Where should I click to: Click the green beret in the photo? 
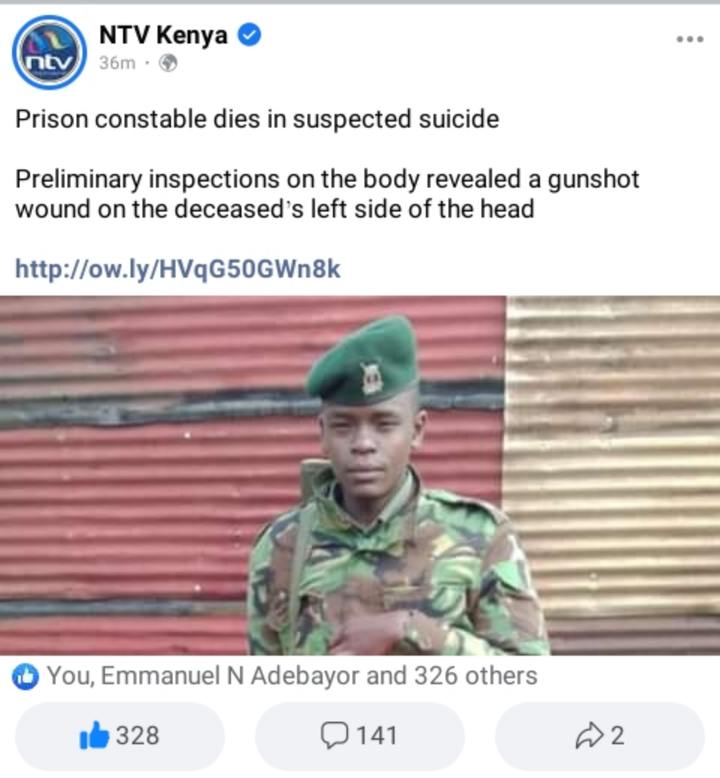362,361
